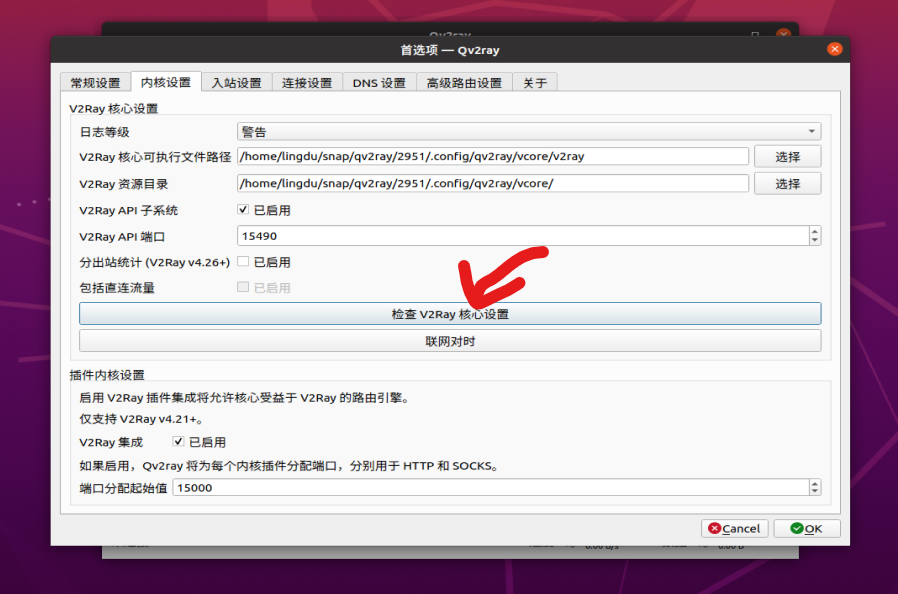Focus the V2Ray API 端口 field
The width and height of the screenshot is (898, 594).
[x=523, y=235]
